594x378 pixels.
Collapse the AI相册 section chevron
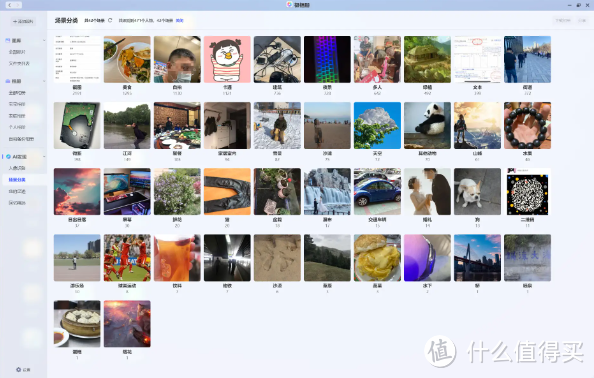click(44, 156)
